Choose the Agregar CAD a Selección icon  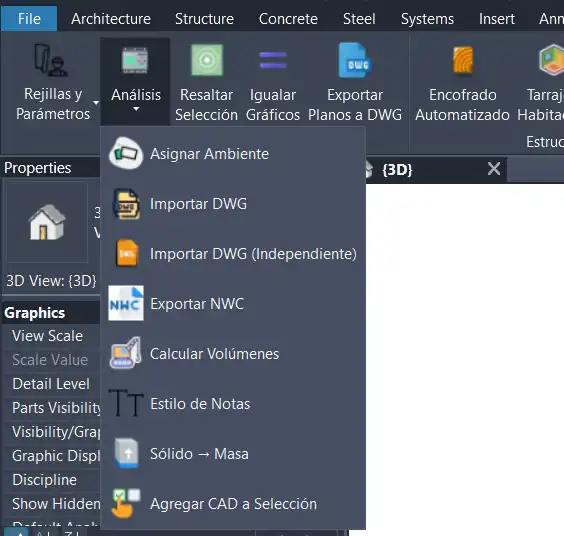pyautogui.click(x=126, y=503)
